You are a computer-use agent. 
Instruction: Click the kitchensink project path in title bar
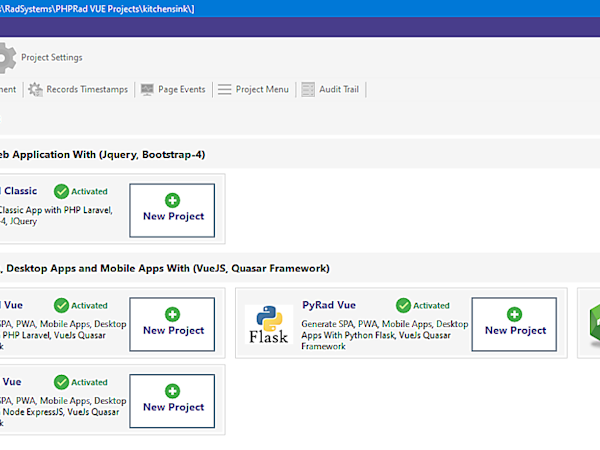(x=97, y=9)
